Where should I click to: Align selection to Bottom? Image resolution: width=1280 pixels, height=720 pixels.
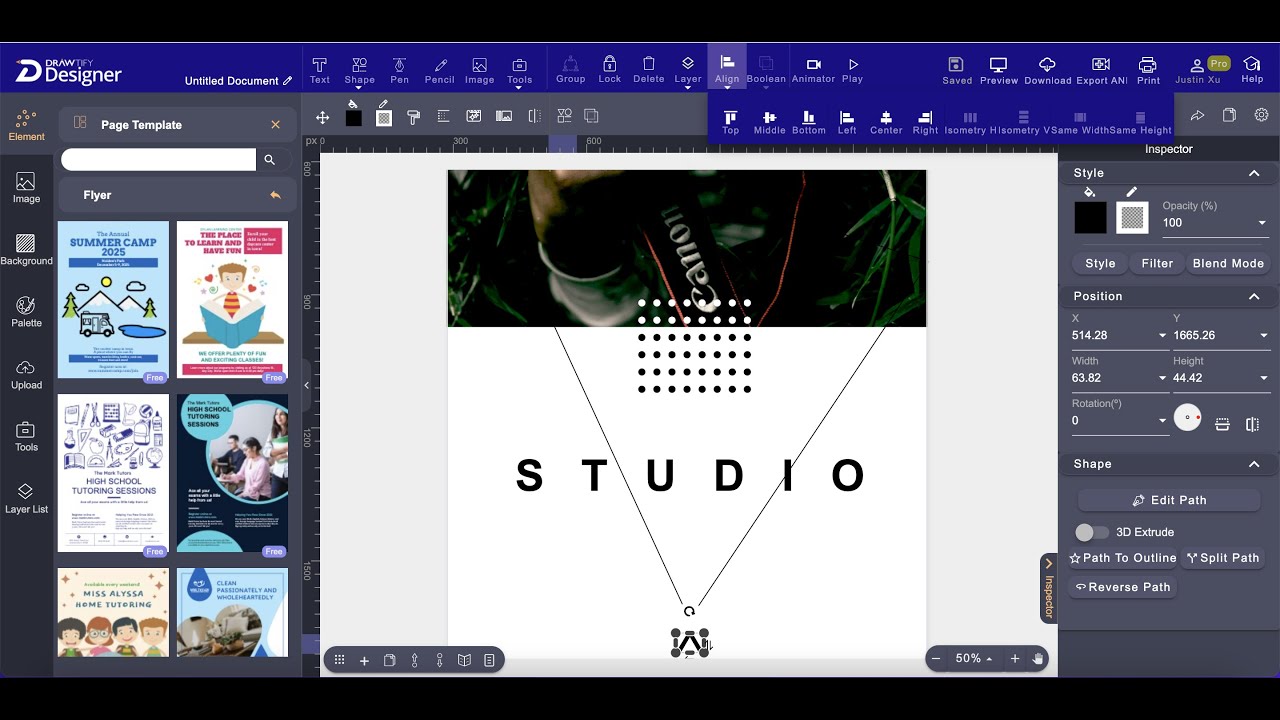pos(808,123)
